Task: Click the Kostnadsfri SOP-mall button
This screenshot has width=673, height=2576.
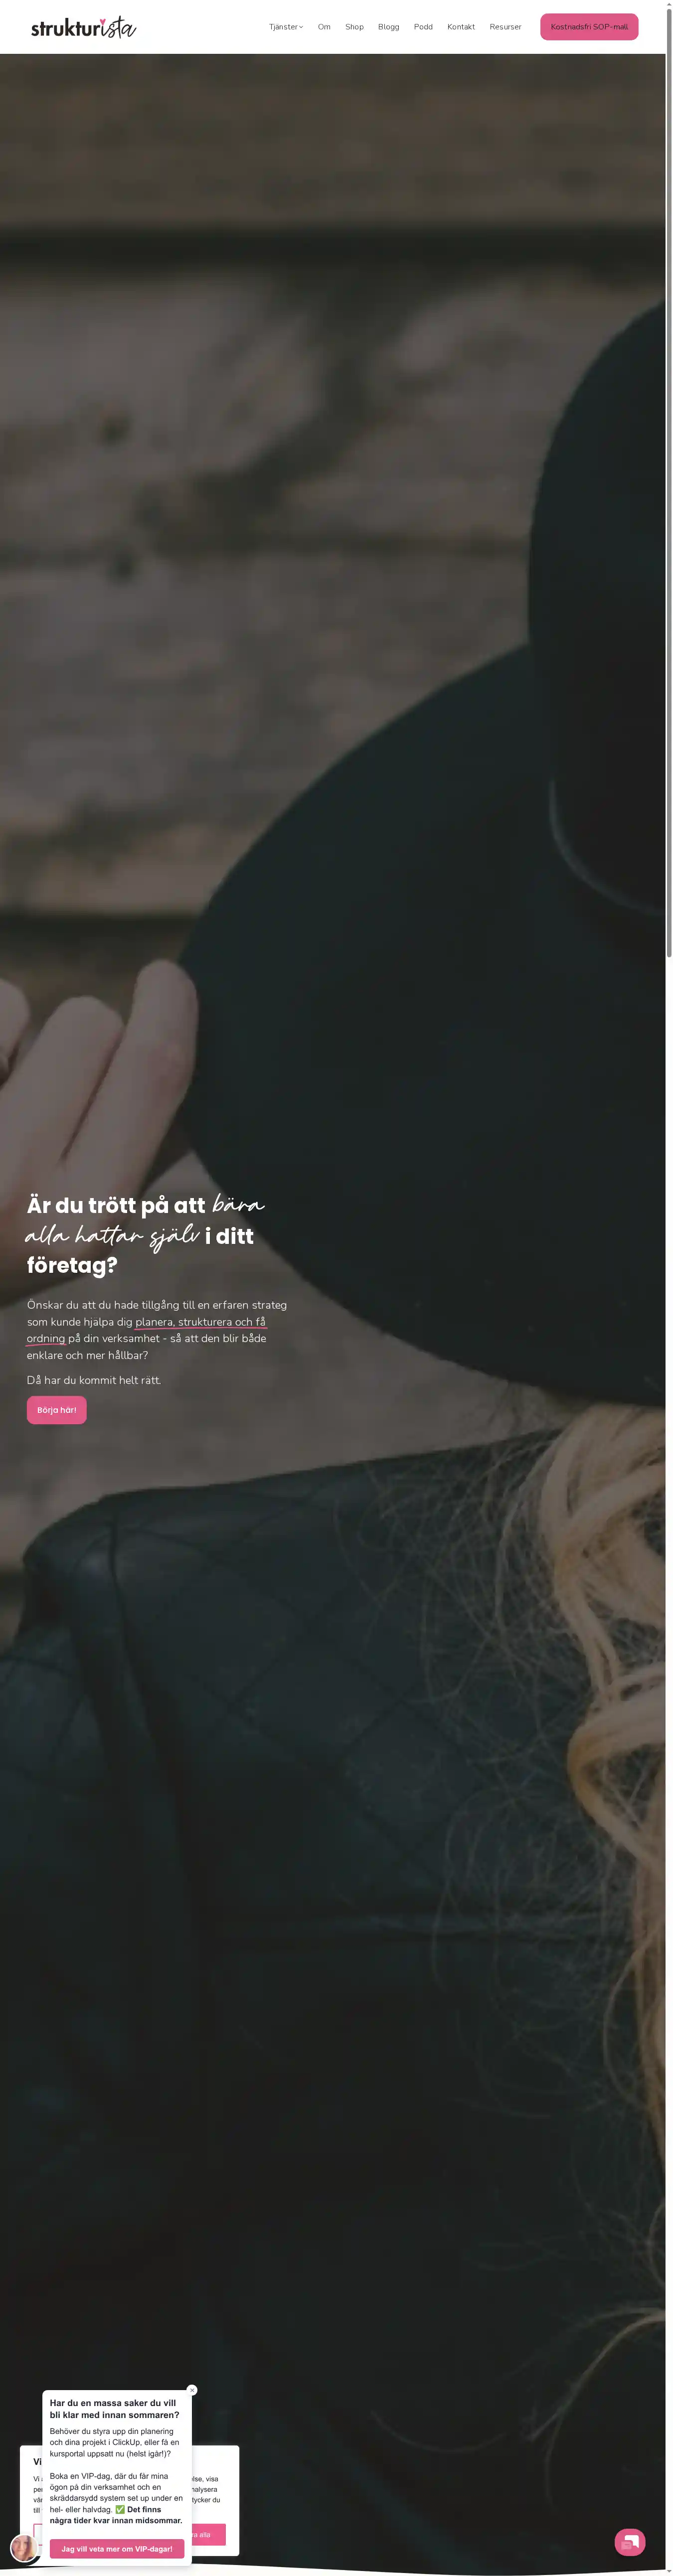Action: [589, 27]
